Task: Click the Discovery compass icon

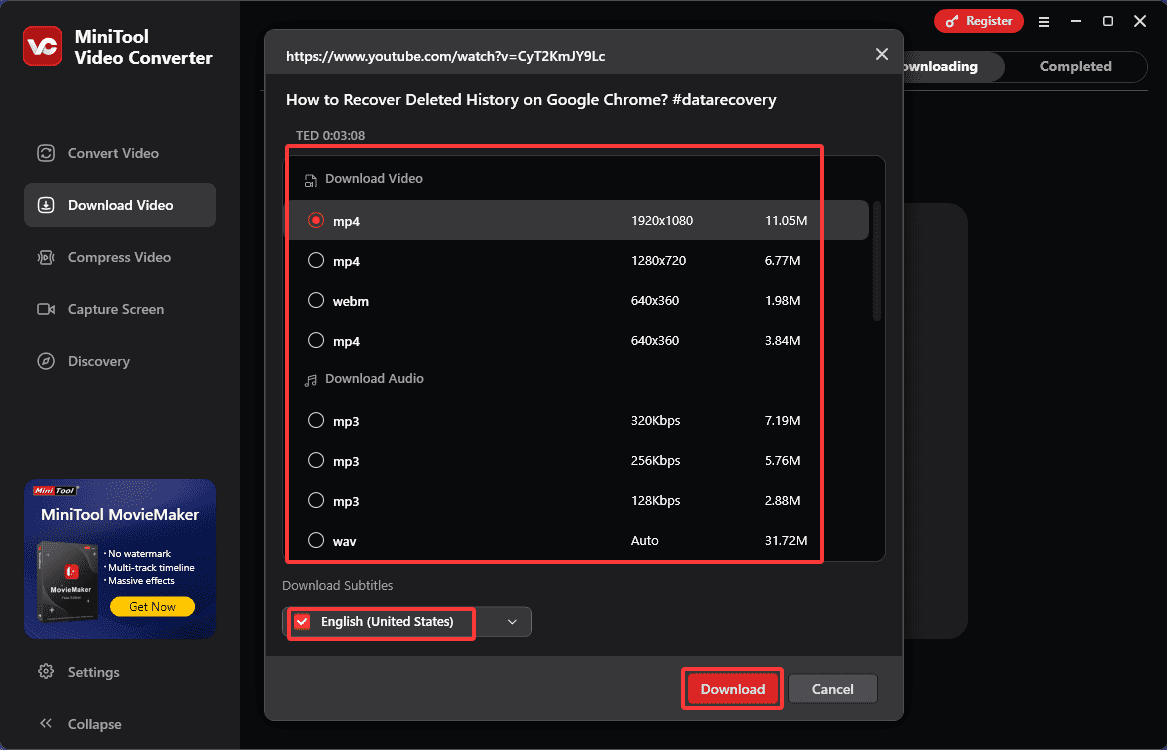Action: 46,362
